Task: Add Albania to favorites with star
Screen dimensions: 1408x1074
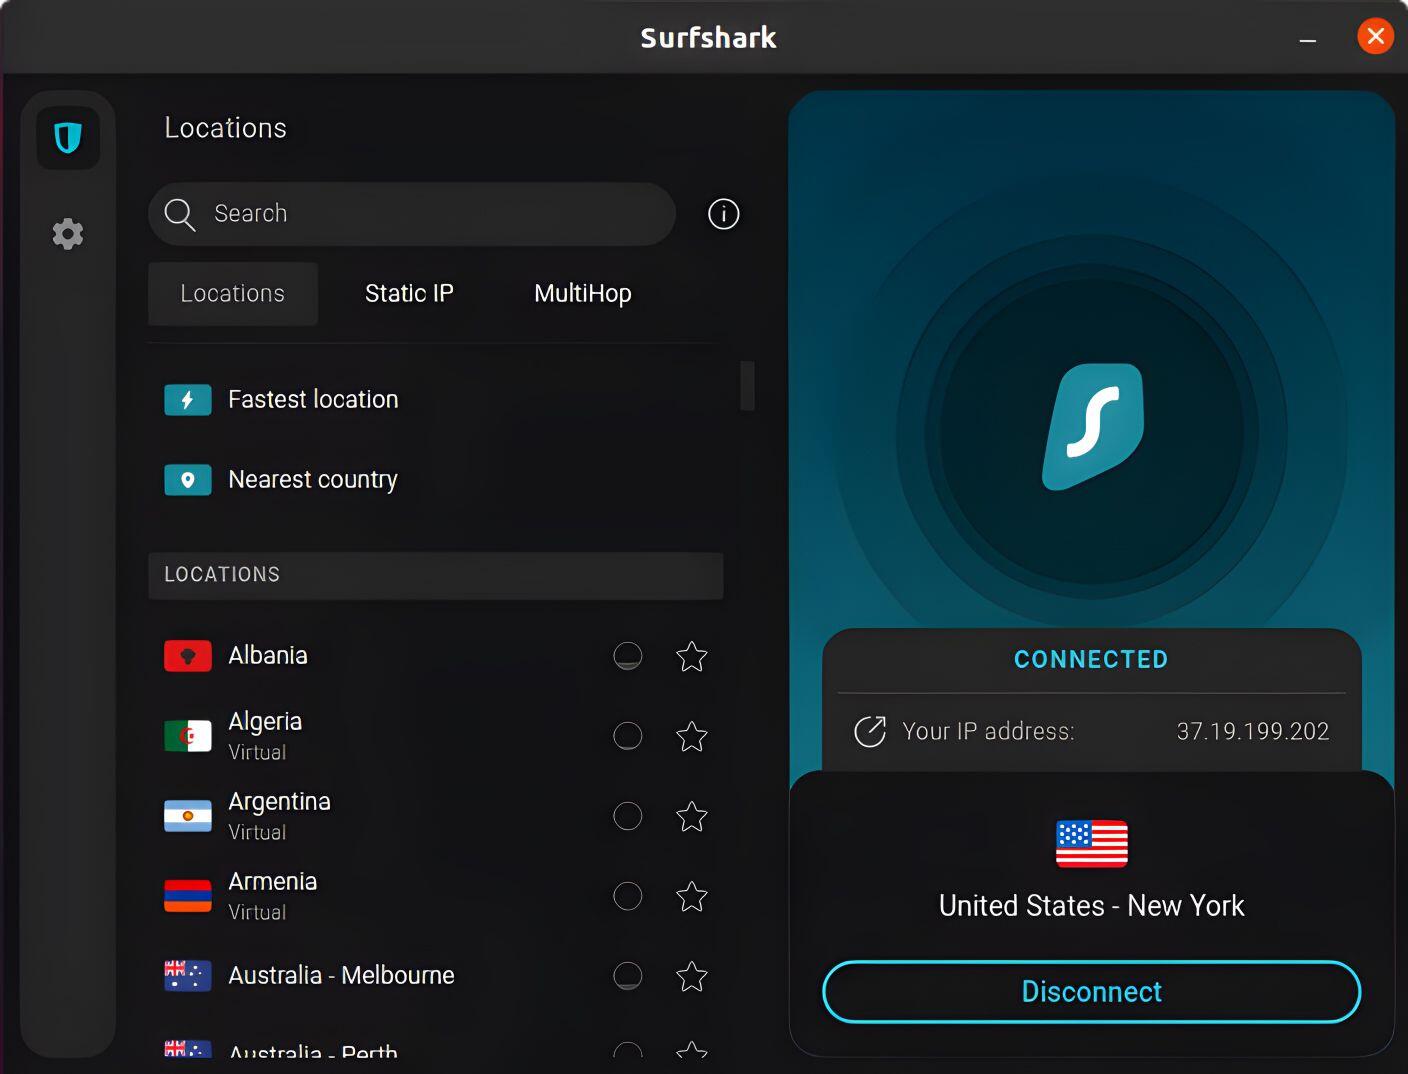Action: click(691, 657)
